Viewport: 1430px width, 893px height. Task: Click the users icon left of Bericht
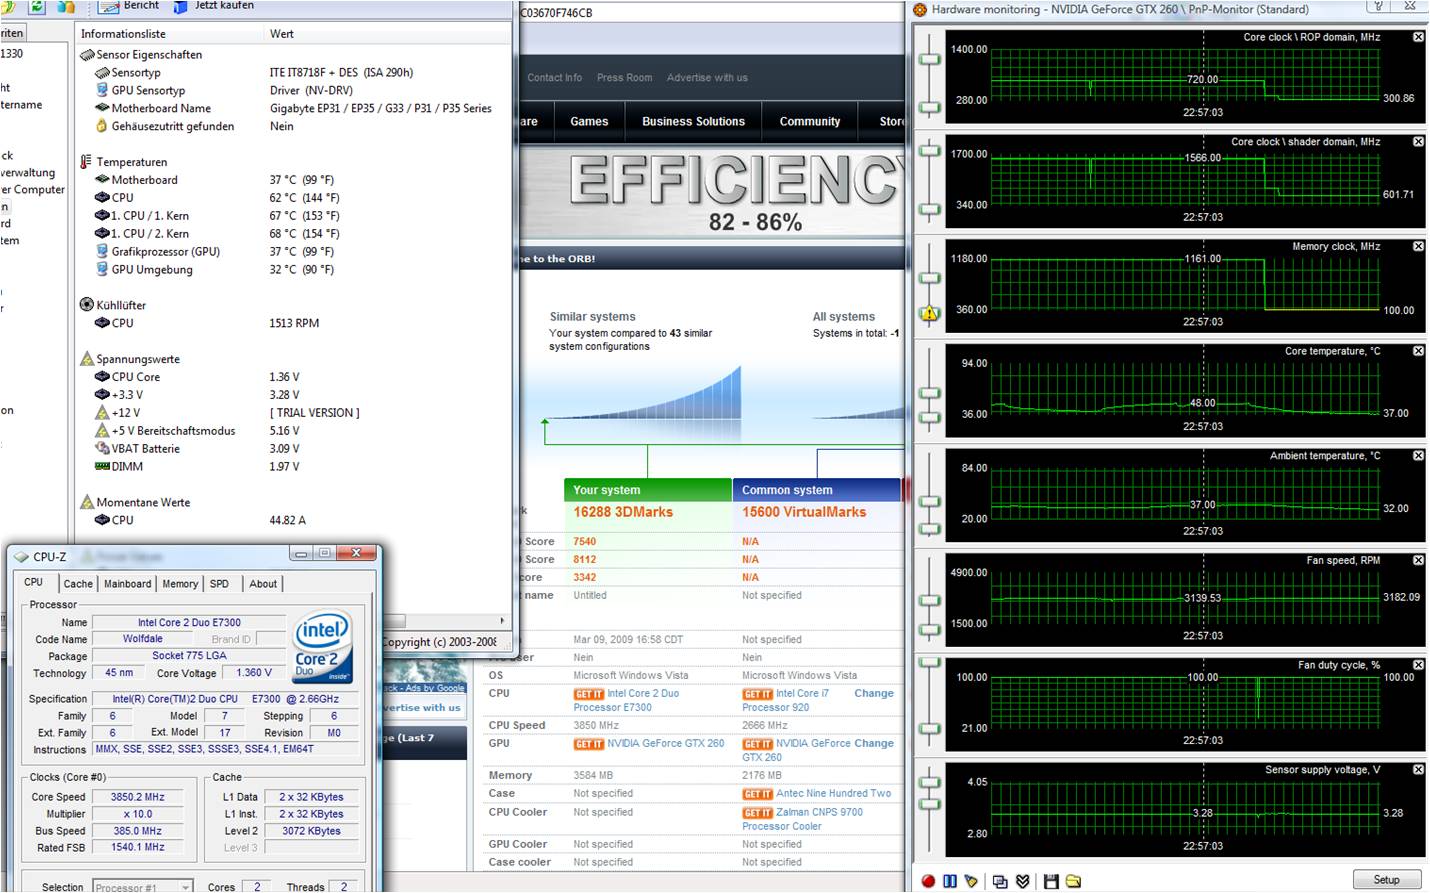(66, 7)
